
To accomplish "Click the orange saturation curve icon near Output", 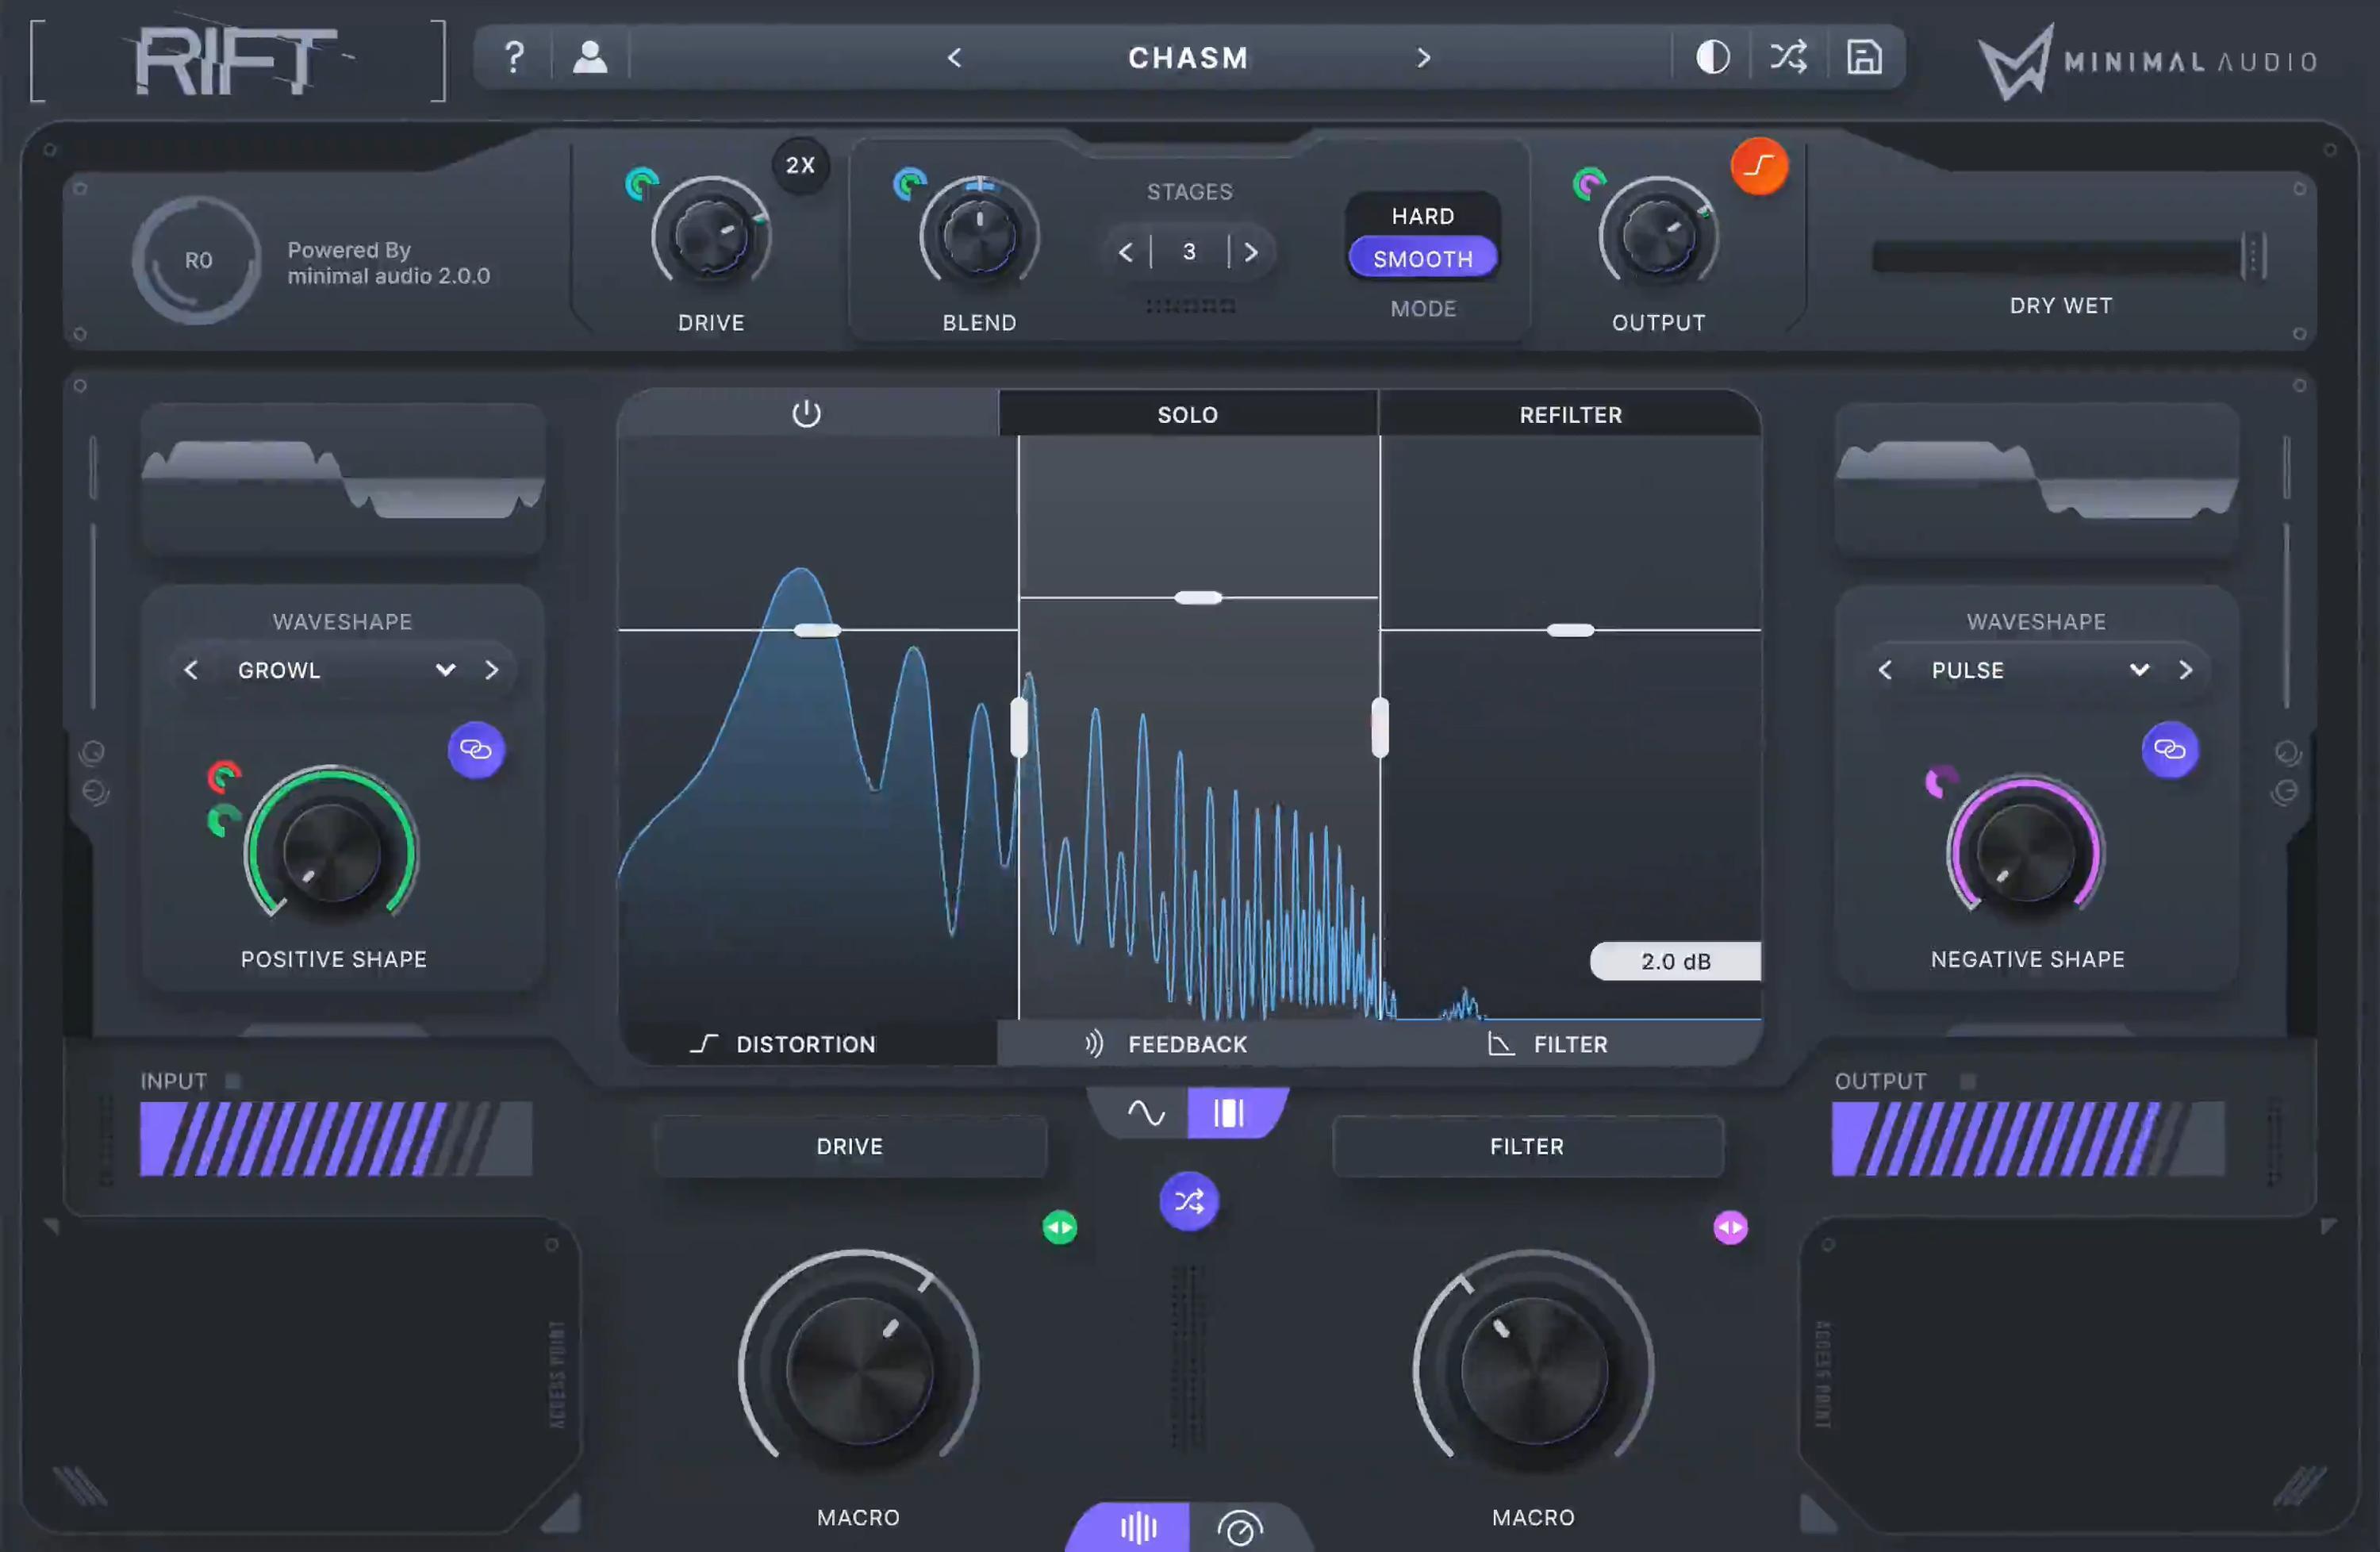I will click(x=1759, y=166).
